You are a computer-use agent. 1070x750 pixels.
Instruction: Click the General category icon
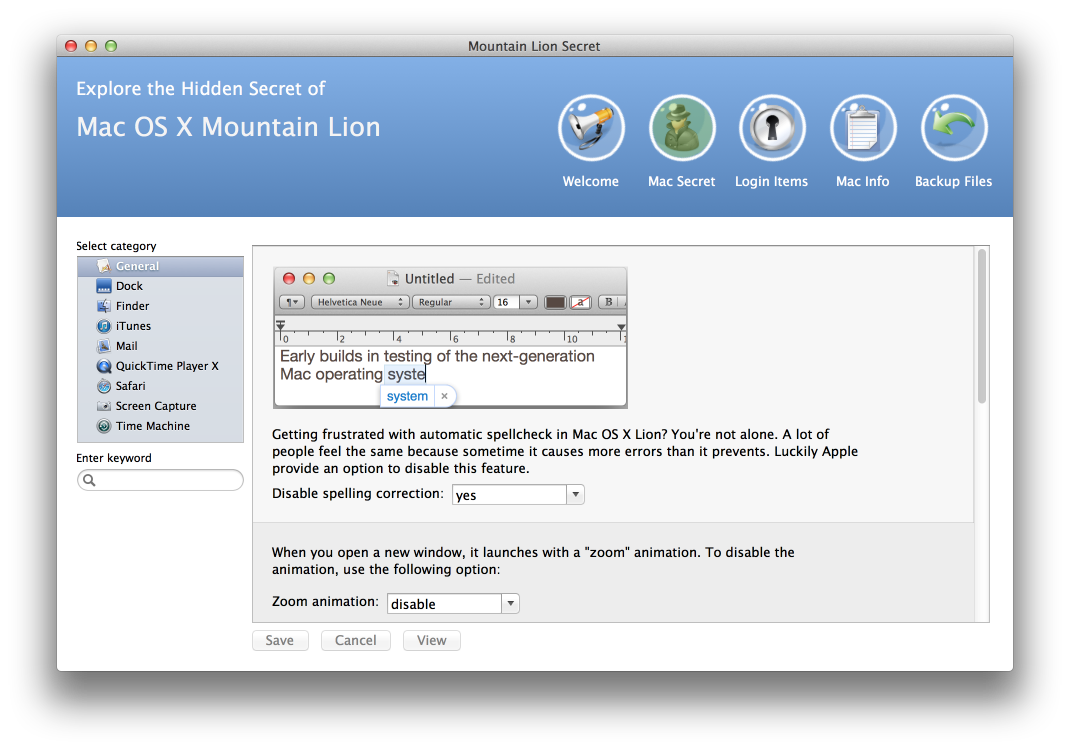pos(104,266)
